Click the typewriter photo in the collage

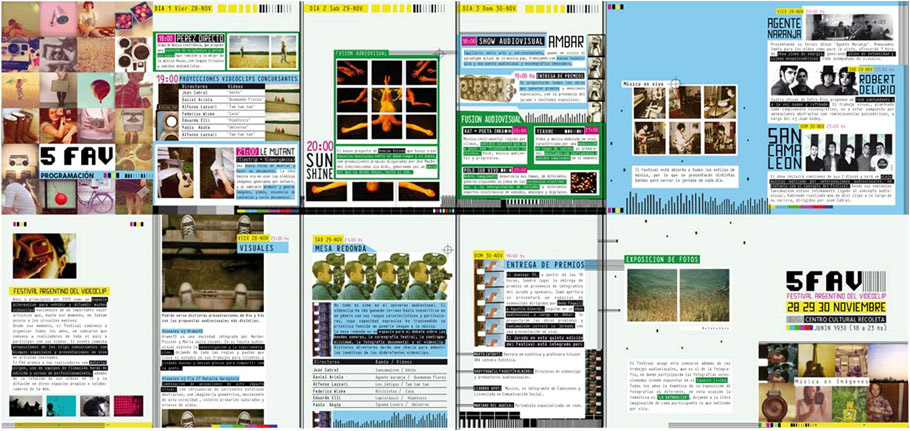[x=133, y=126]
